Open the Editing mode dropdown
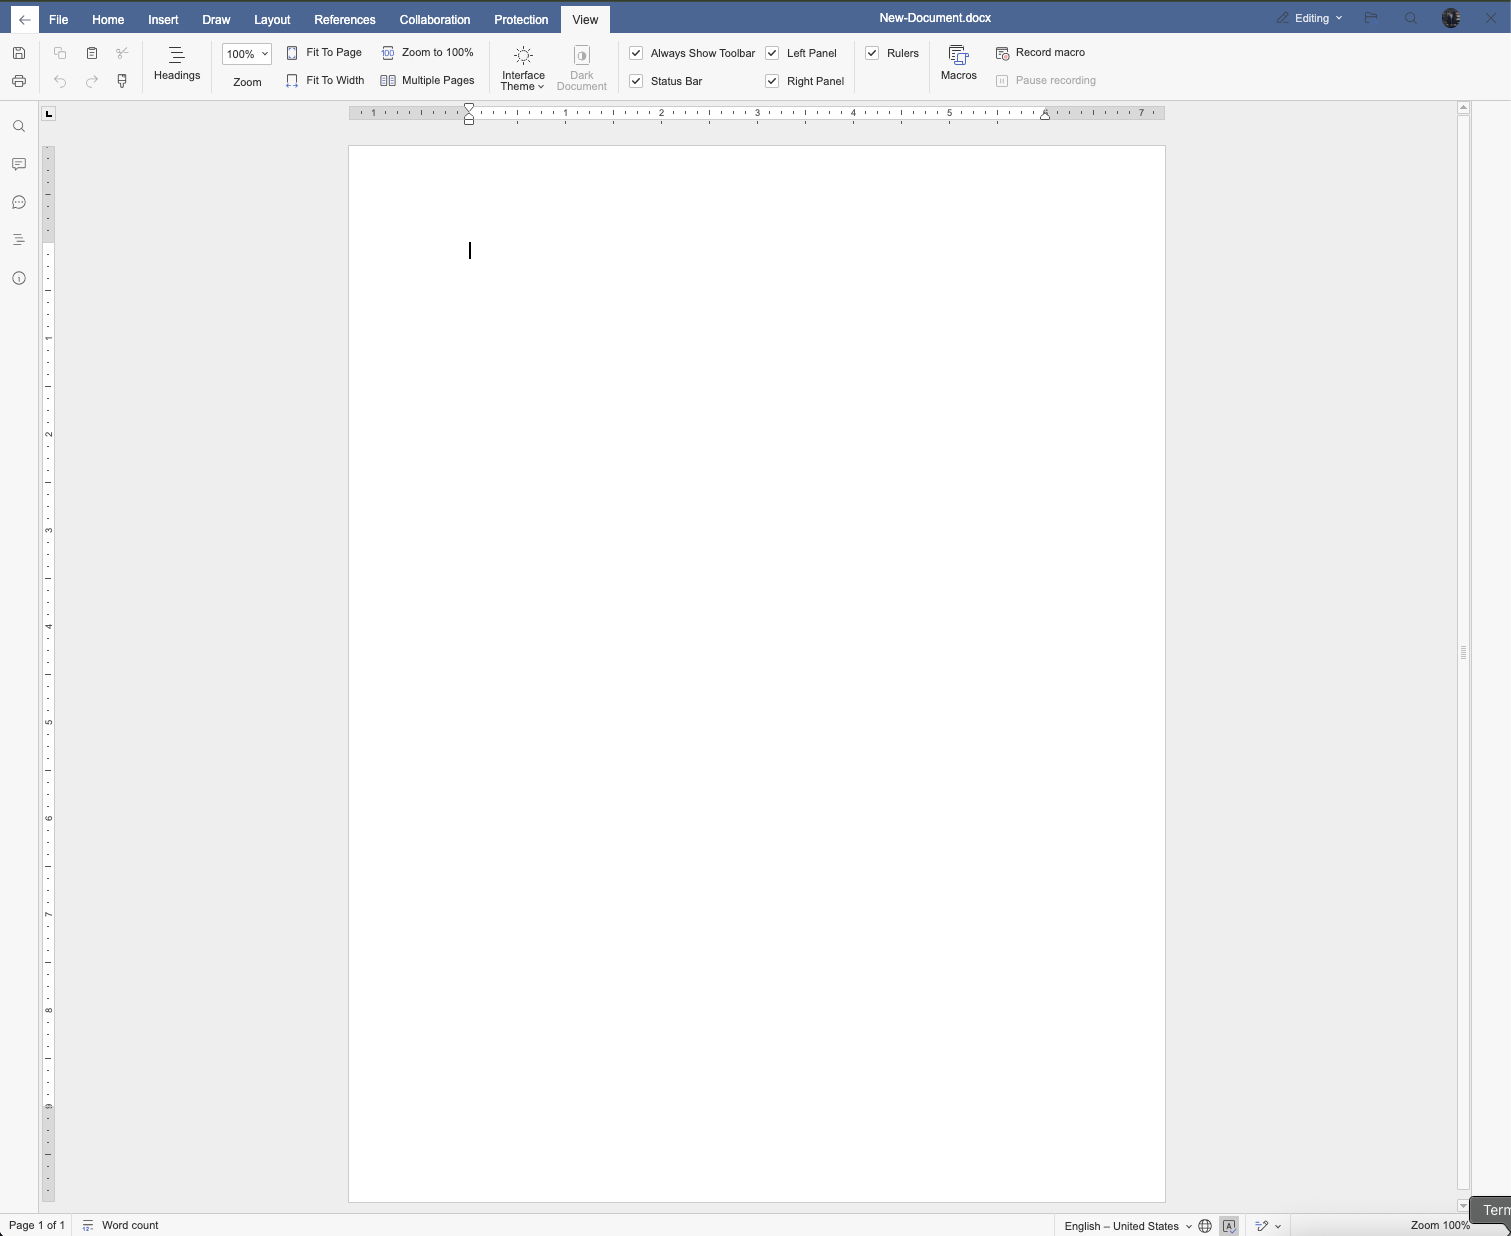The height and width of the screenshot is (1236, 1511). (1310, 18)
